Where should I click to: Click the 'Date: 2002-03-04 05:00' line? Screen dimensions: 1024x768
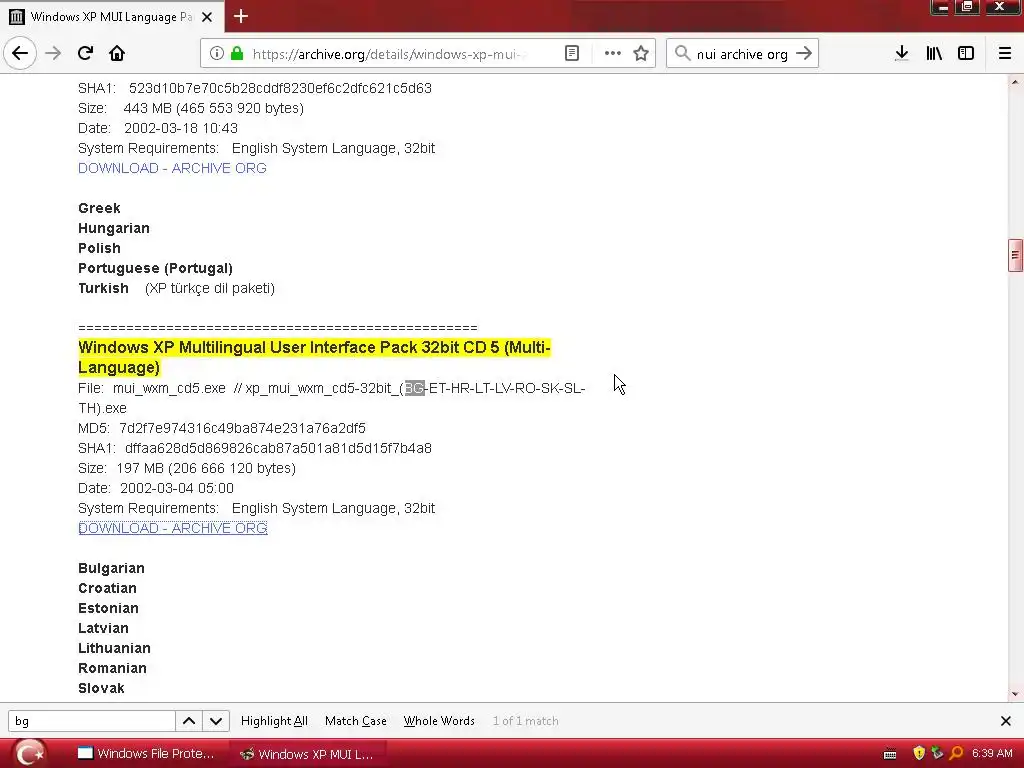(156, 488)
